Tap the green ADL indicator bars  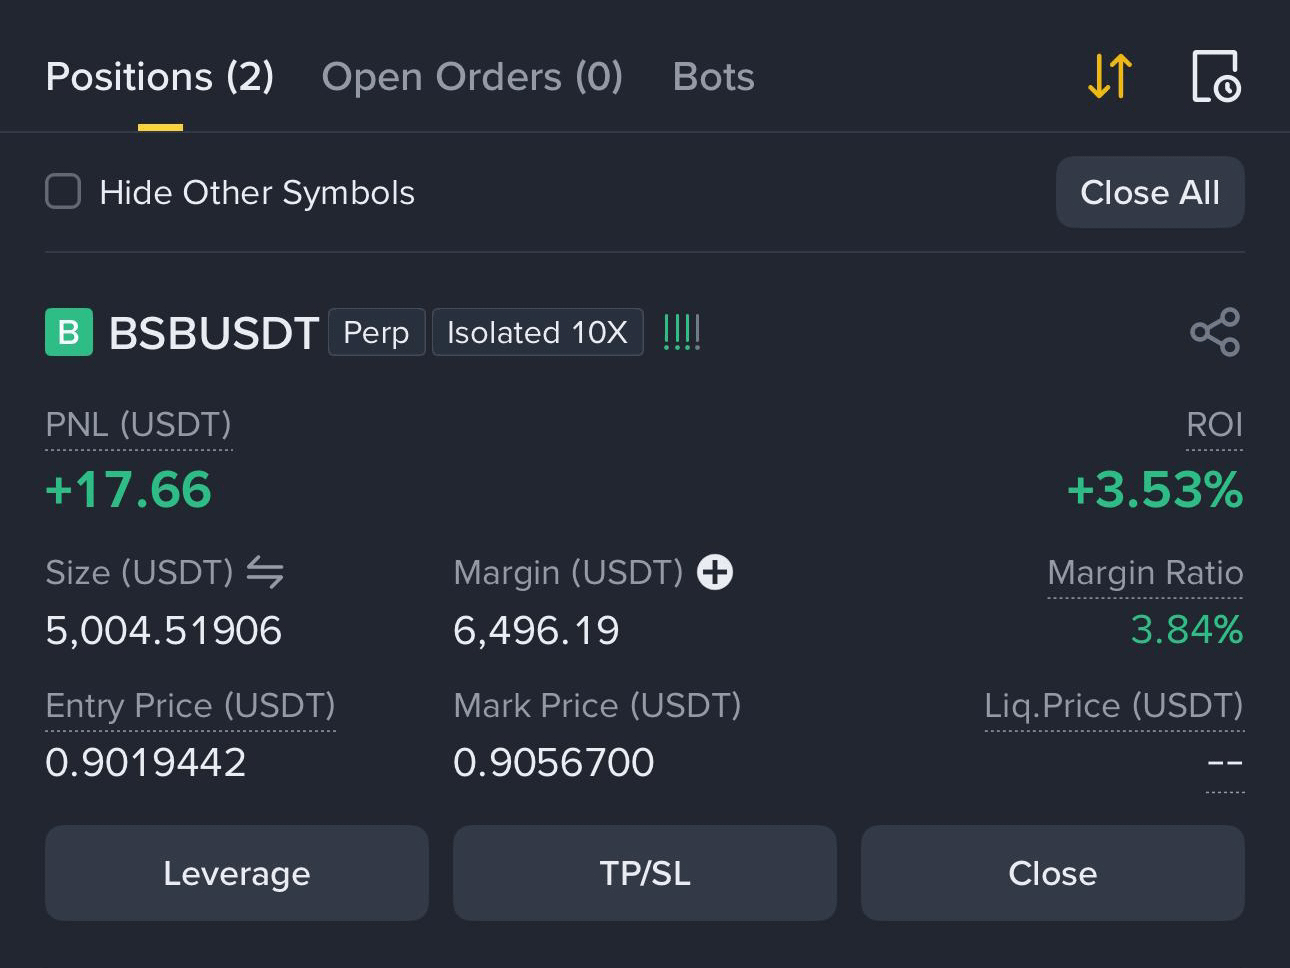pyautogui.click(x=682, y=332)
